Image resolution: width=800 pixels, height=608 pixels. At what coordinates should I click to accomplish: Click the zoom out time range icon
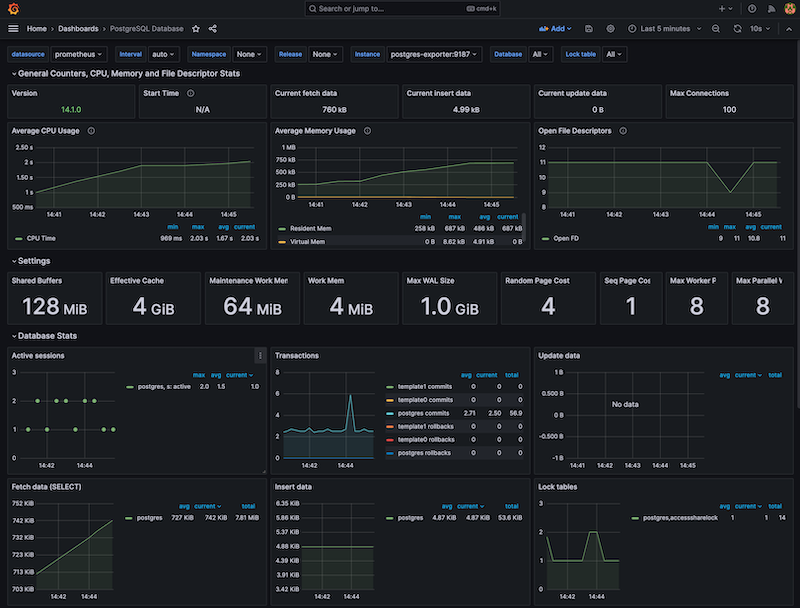716,29
